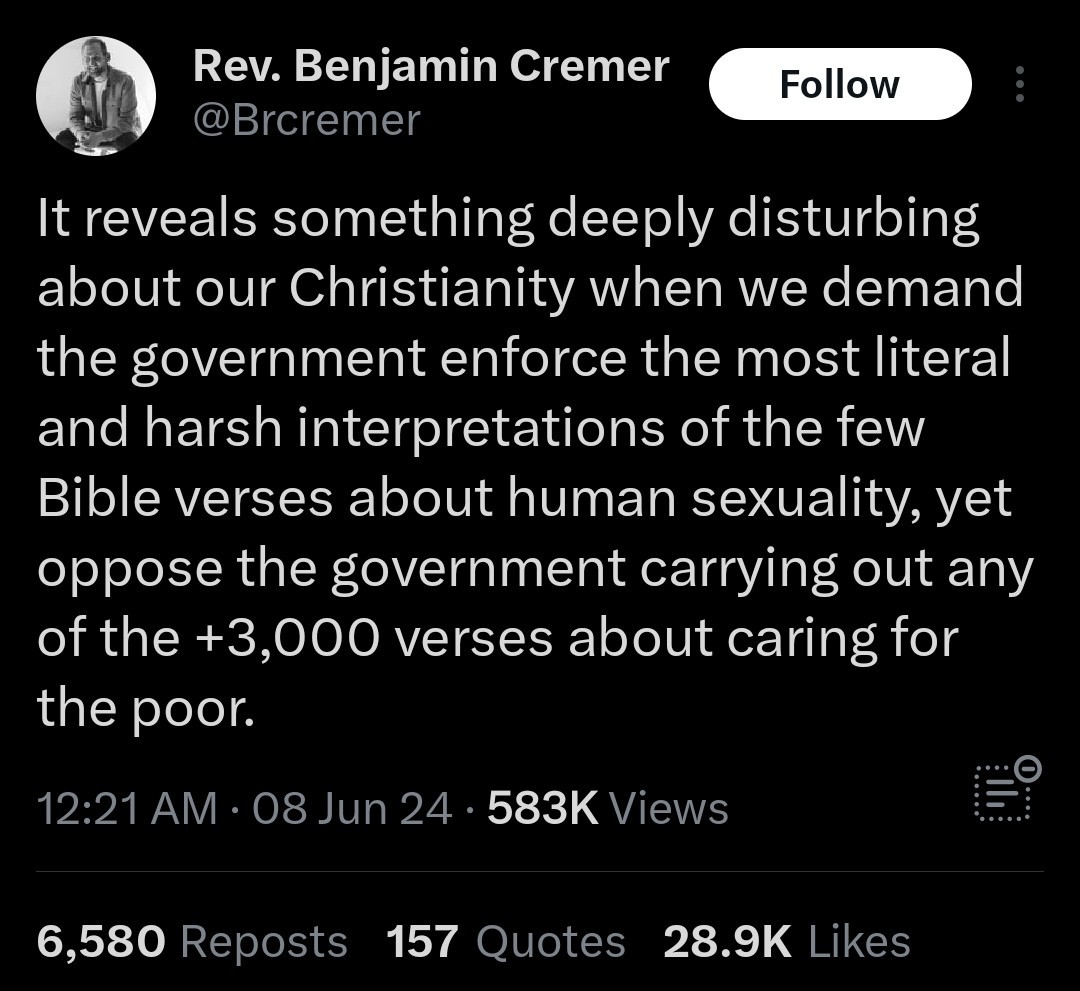Click the 6,580 repost count

101,941
